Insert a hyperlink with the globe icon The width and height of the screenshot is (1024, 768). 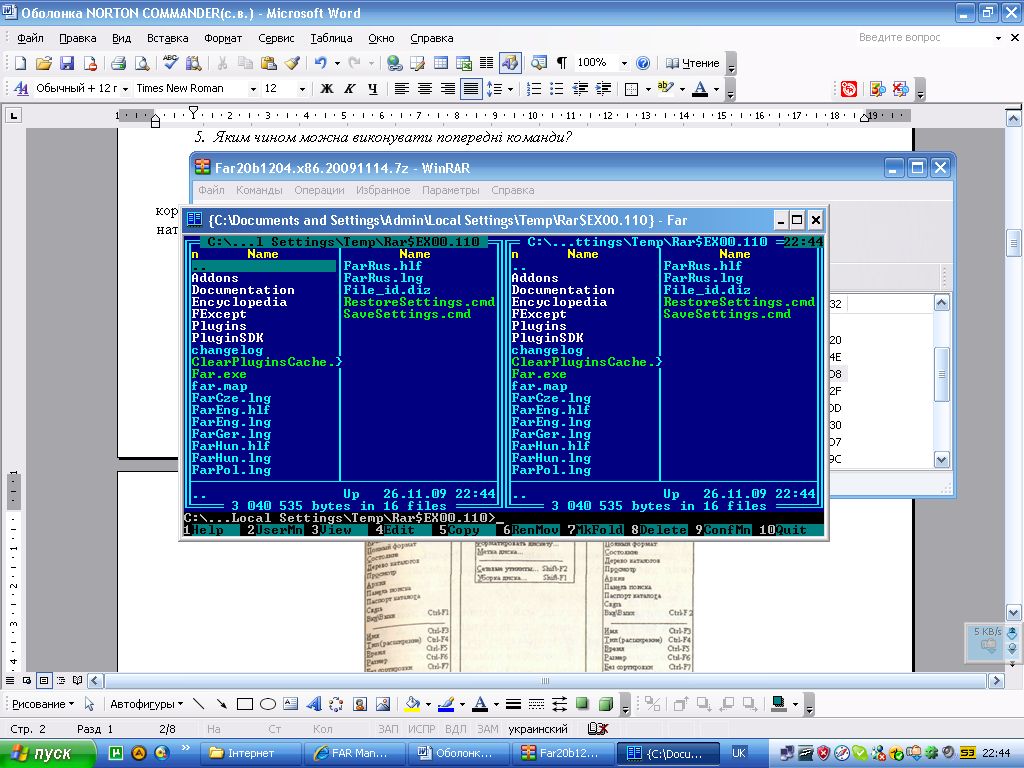tap(394, 63)
